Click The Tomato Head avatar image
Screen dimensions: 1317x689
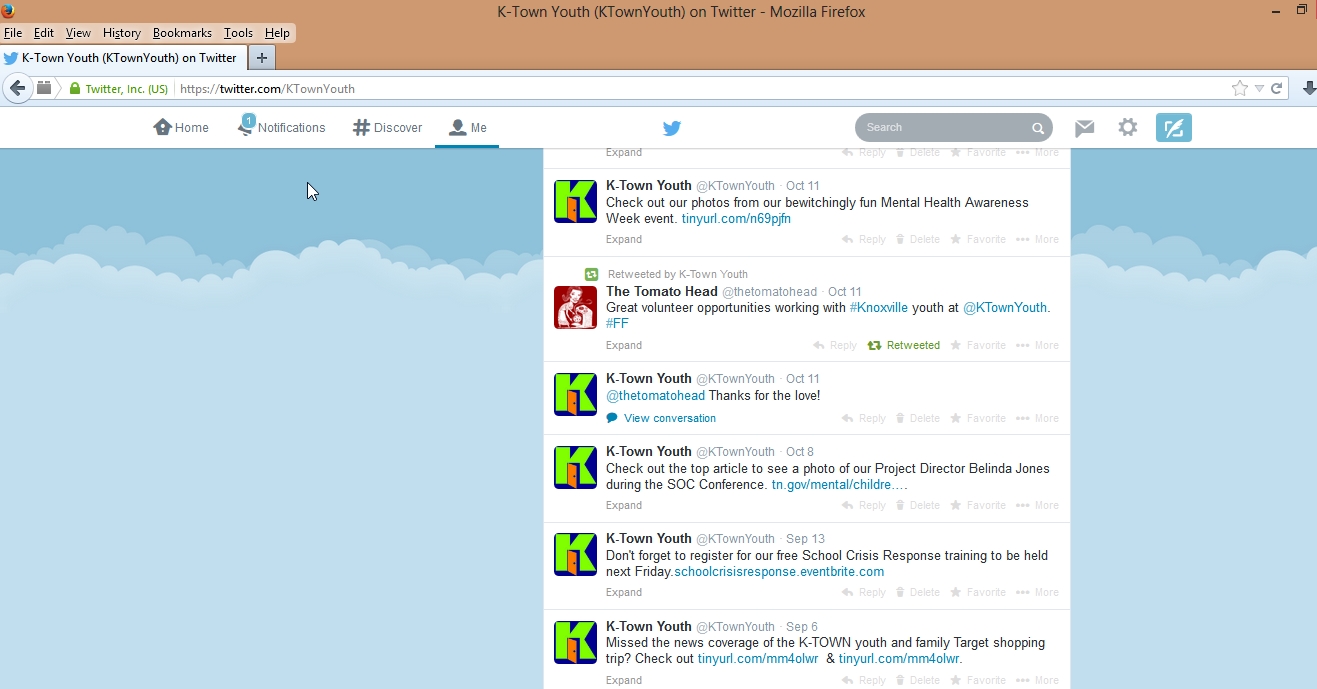(575, 307)
